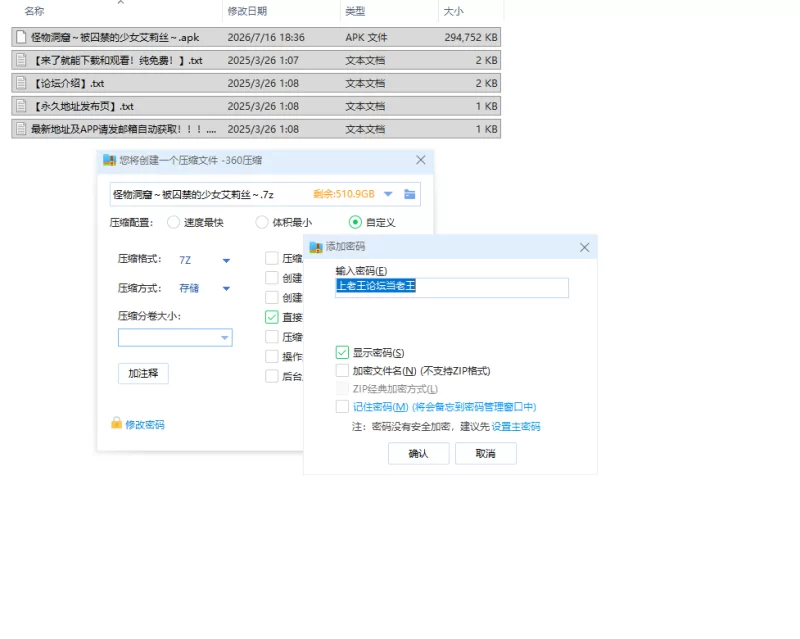This screenshot has height=639, width=800.
Task: Click the 294,752 KB size cell
Action: tap(471, 37)
